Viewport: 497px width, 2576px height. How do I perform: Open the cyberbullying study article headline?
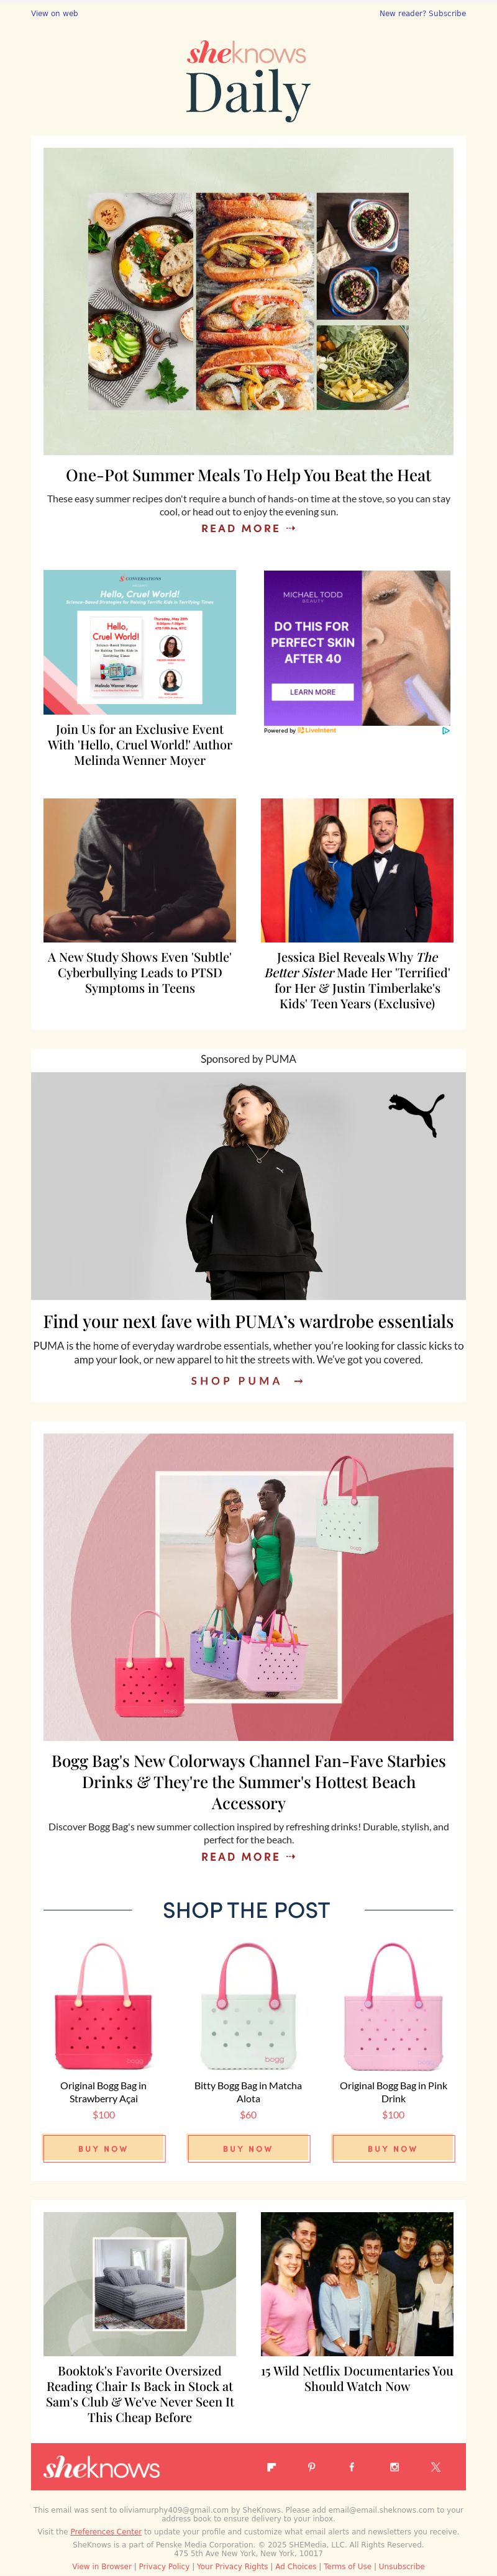(140, 973)
